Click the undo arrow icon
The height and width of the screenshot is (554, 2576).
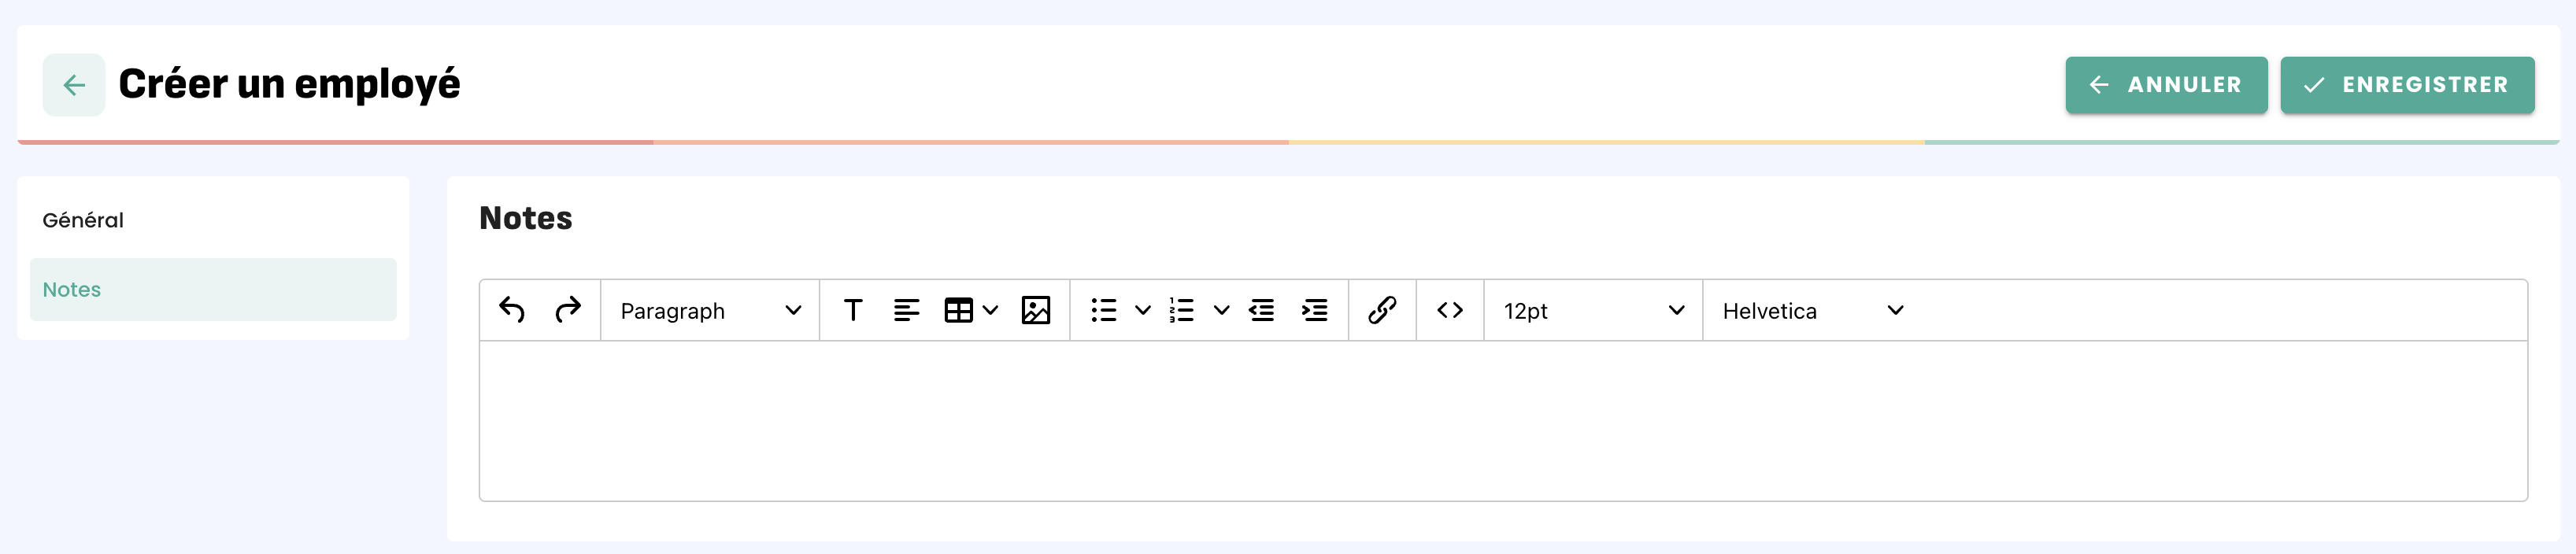512,310
